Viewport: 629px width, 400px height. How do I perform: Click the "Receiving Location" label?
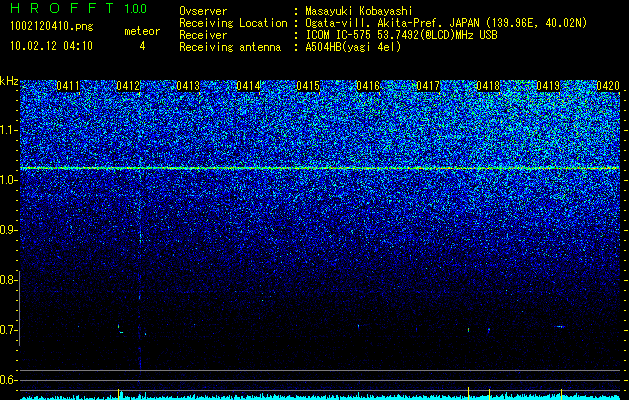(233, 23)
